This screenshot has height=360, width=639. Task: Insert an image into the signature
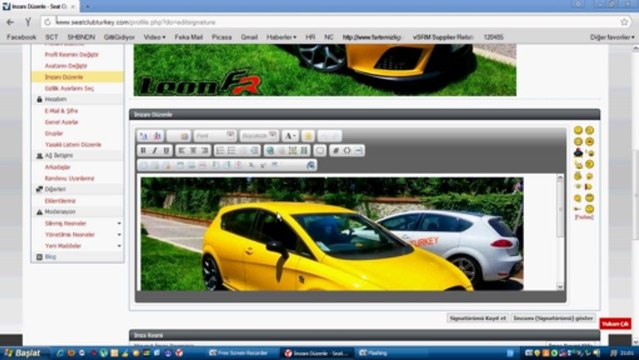293,150
